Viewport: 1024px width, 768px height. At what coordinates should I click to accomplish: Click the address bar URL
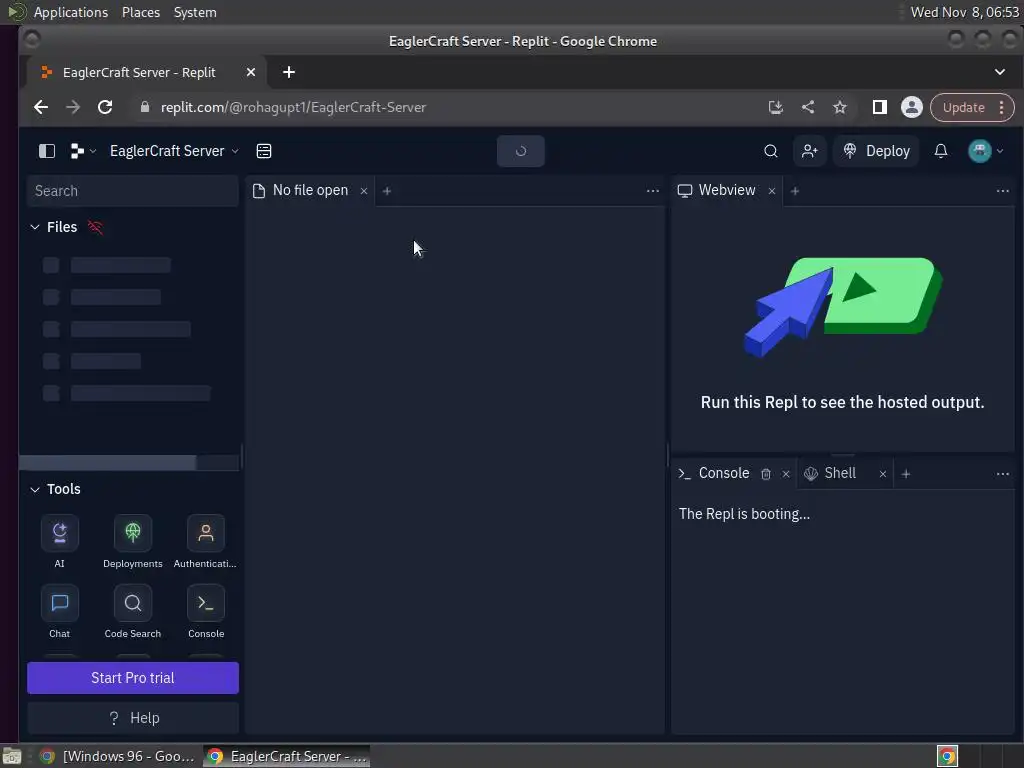pyautogui.click(x=293, y=107)
